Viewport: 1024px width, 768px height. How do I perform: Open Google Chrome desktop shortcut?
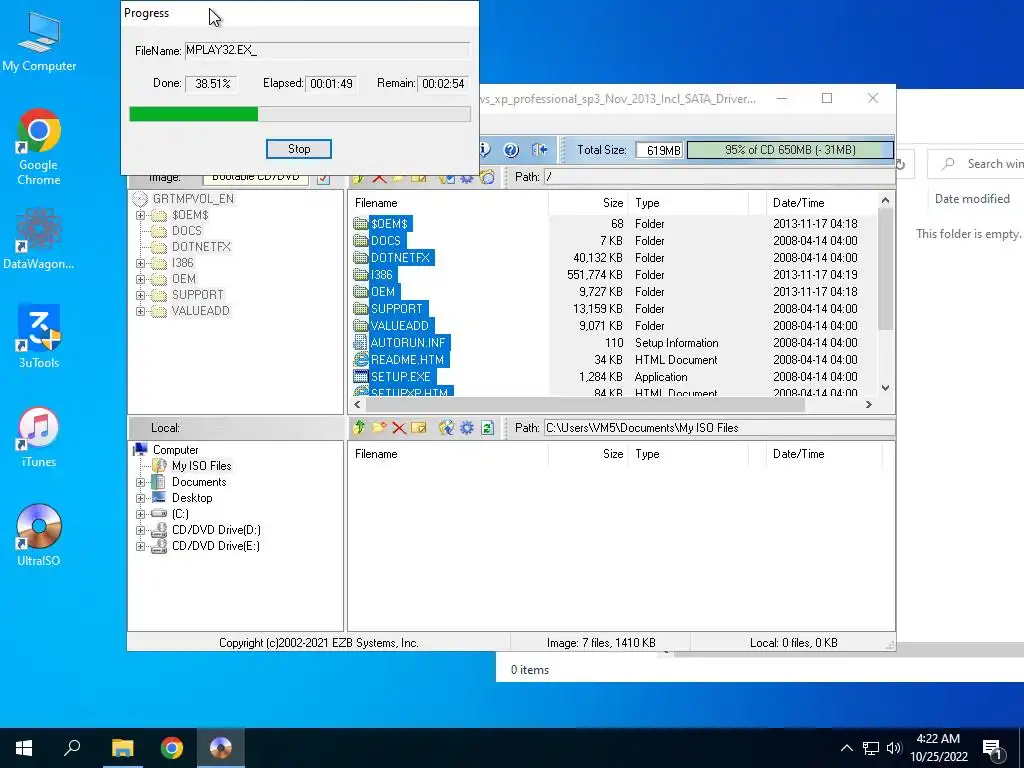coord(39,147)
